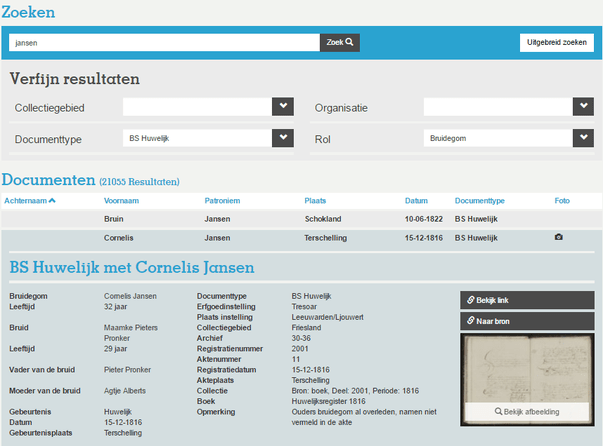Click the BS Huwelijk Documenttype field
The width and height of the screenshot is (603, 446).
(x=198, y=138)
